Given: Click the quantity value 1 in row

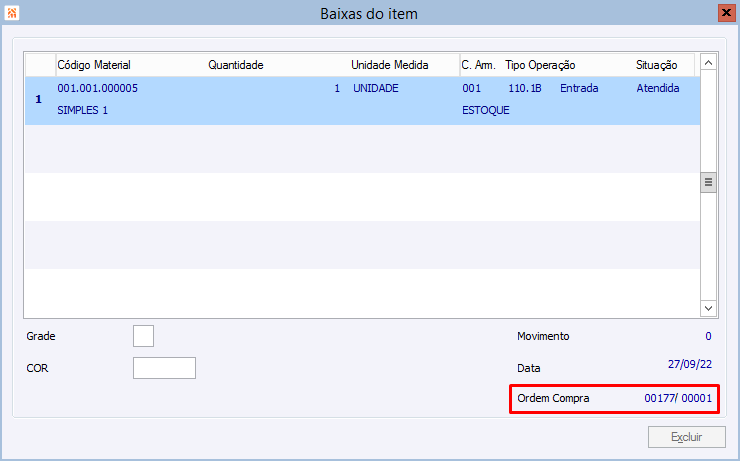Looking at the screenshot, I should (337, 88).
